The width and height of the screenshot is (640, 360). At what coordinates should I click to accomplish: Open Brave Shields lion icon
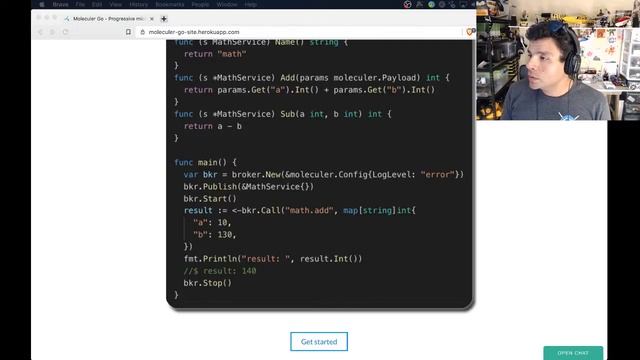click(x=469, y=32)
